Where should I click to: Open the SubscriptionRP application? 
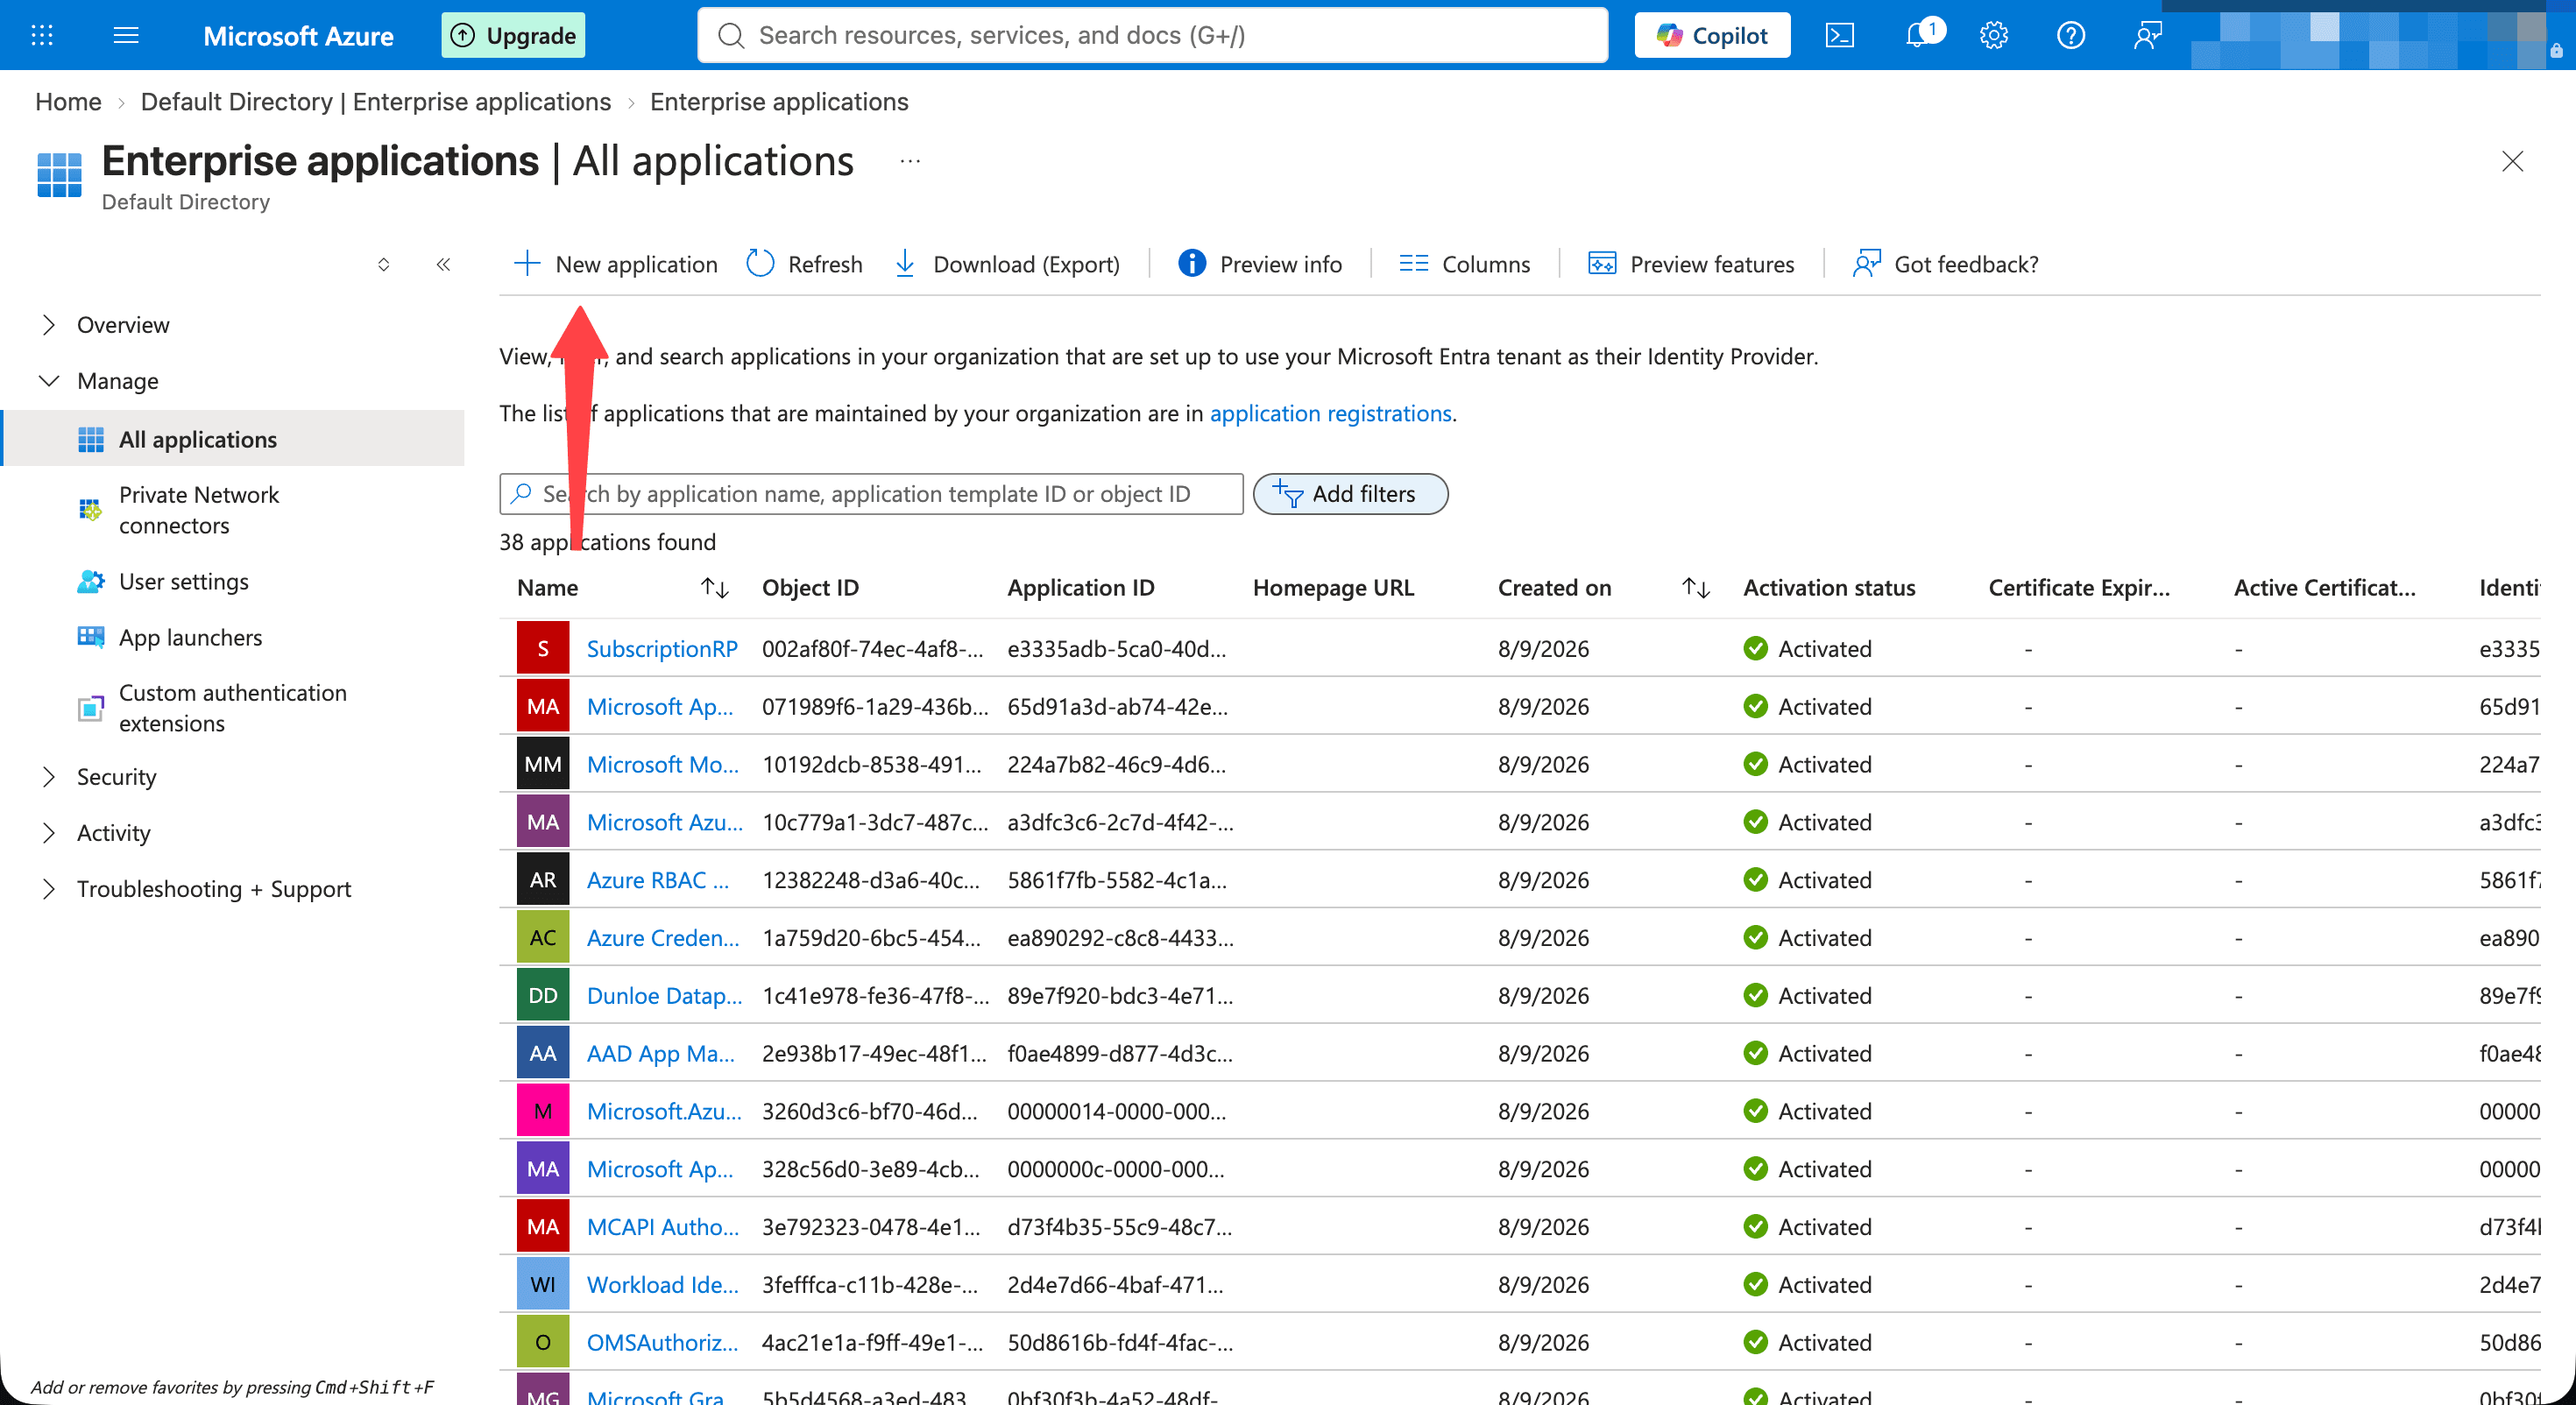click(662, 649)
